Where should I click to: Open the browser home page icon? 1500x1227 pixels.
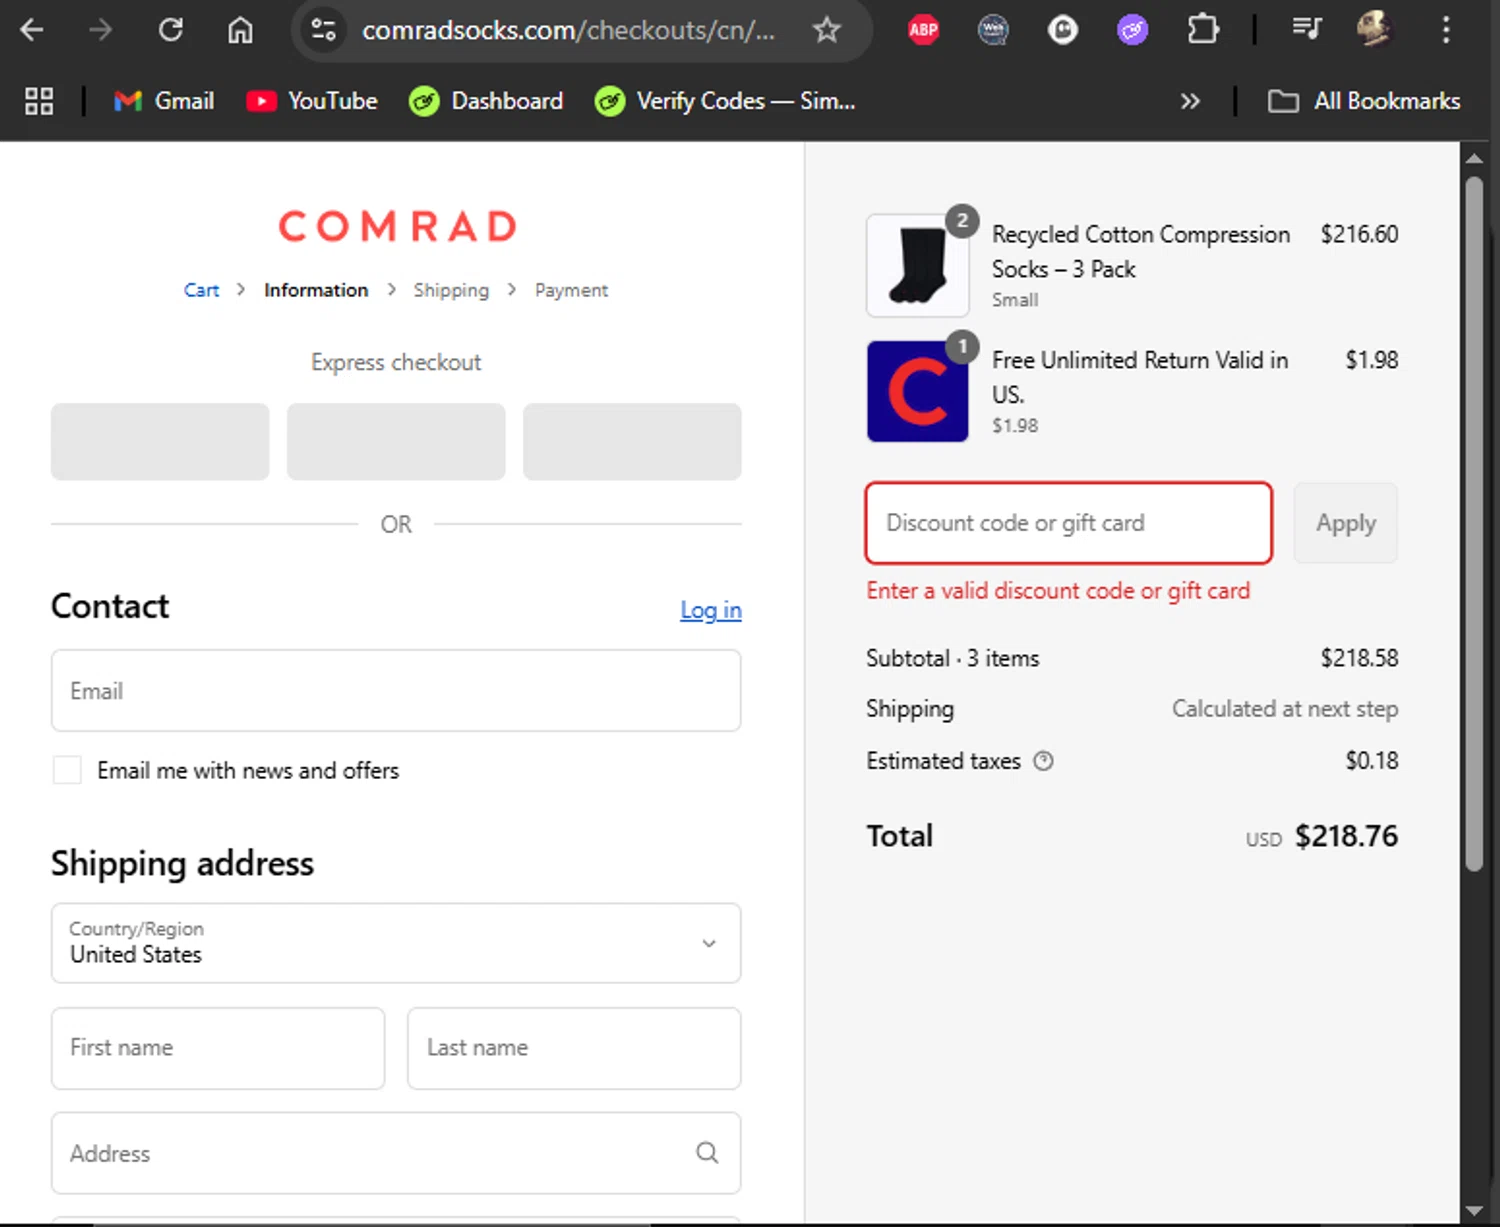(240, 30)
